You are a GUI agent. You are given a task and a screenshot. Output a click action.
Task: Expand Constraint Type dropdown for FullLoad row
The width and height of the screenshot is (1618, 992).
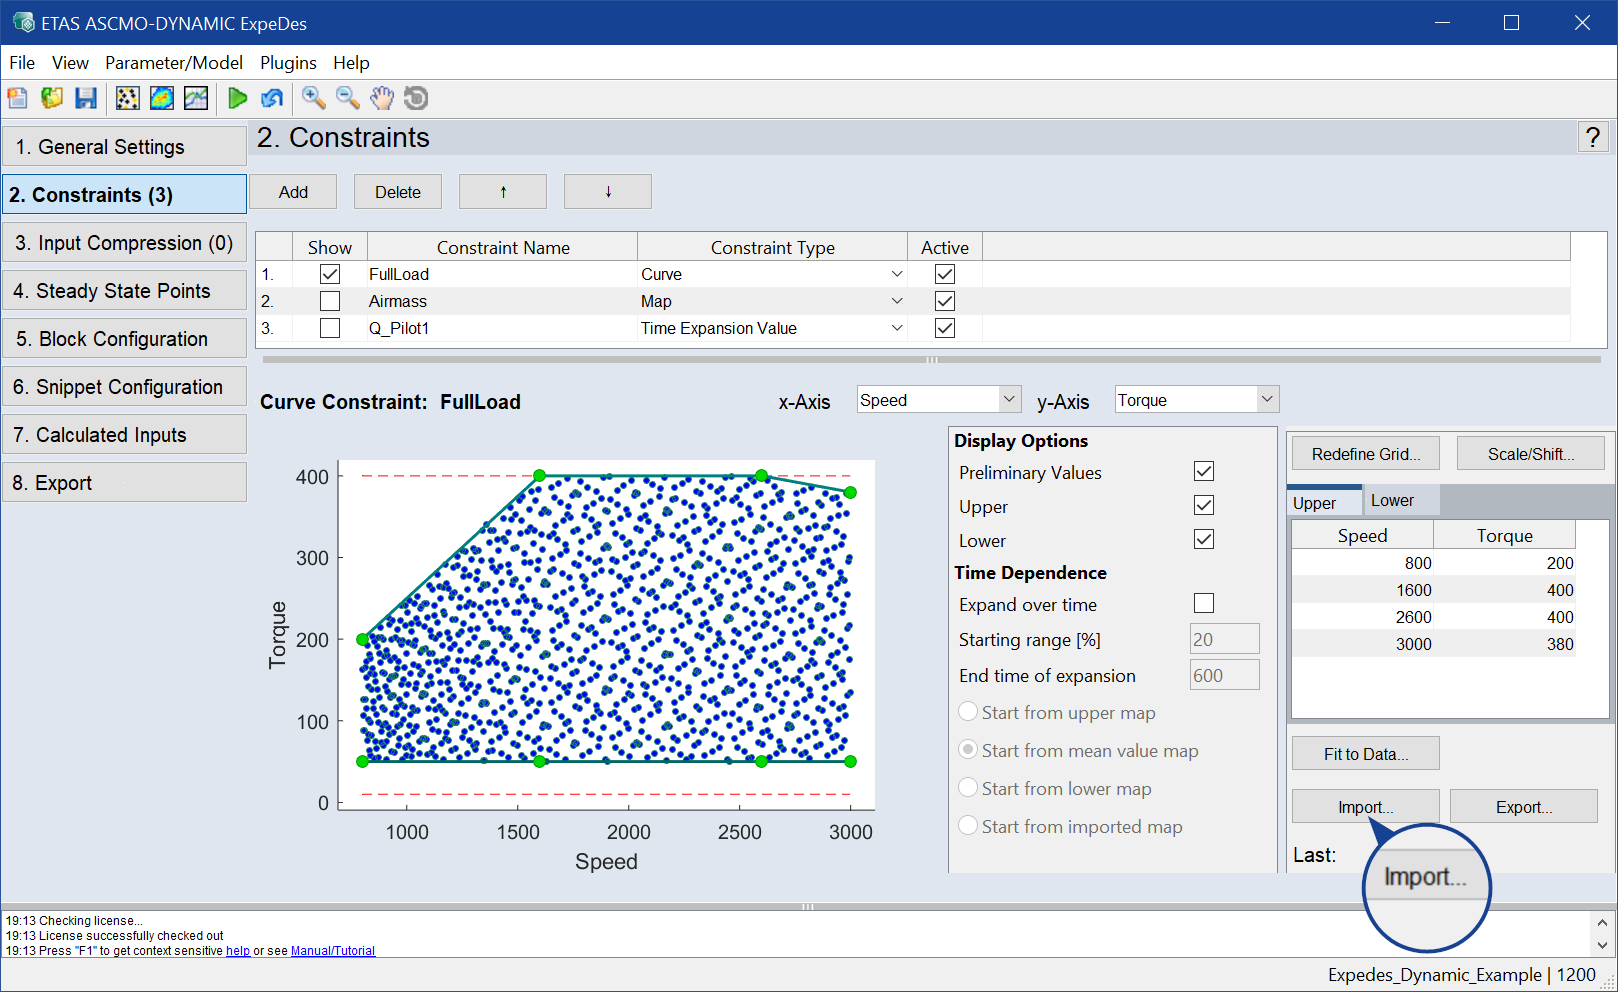coord(897,274)
